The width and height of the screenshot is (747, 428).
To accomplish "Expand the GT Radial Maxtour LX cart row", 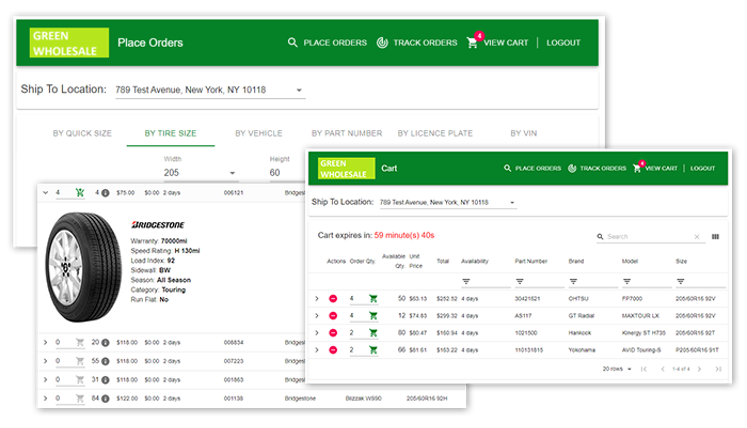I will click(x=317, y=316).
